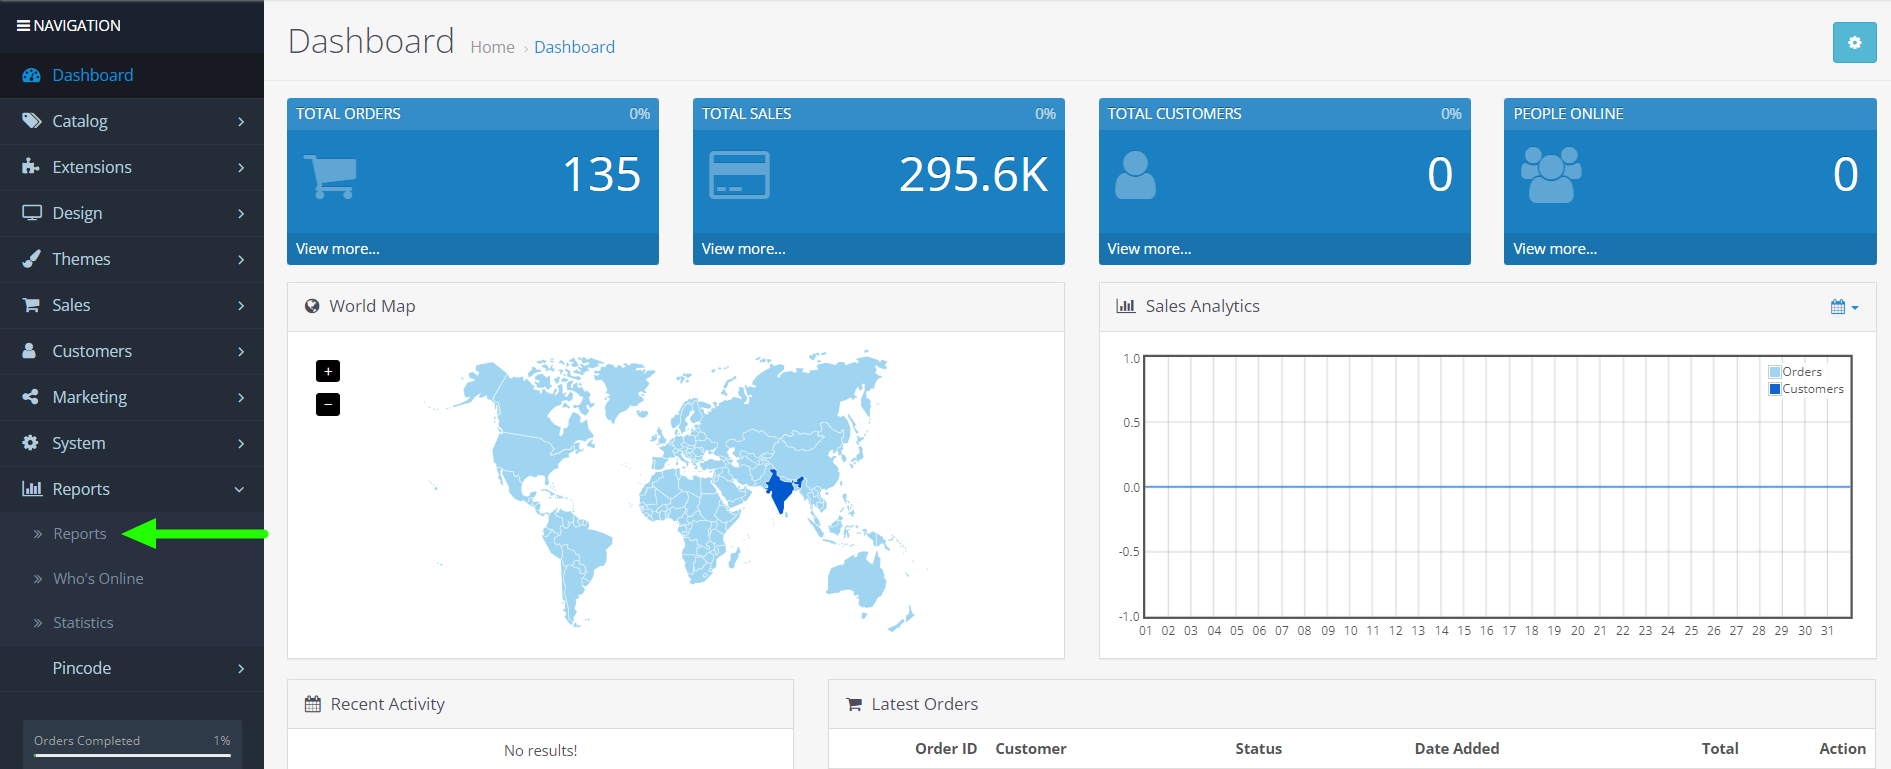Screen dimensions: 1891x769
Task: Click the 295.6K total sales value
Action: click(x=973, y=175)
